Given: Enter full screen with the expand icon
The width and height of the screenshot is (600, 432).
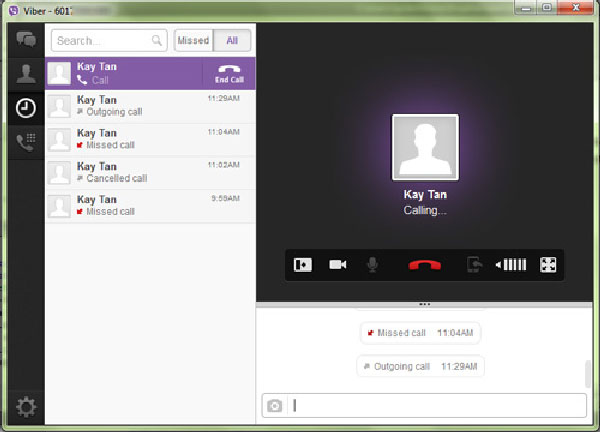Looking at the screenshot, I should tap(548, 265).
